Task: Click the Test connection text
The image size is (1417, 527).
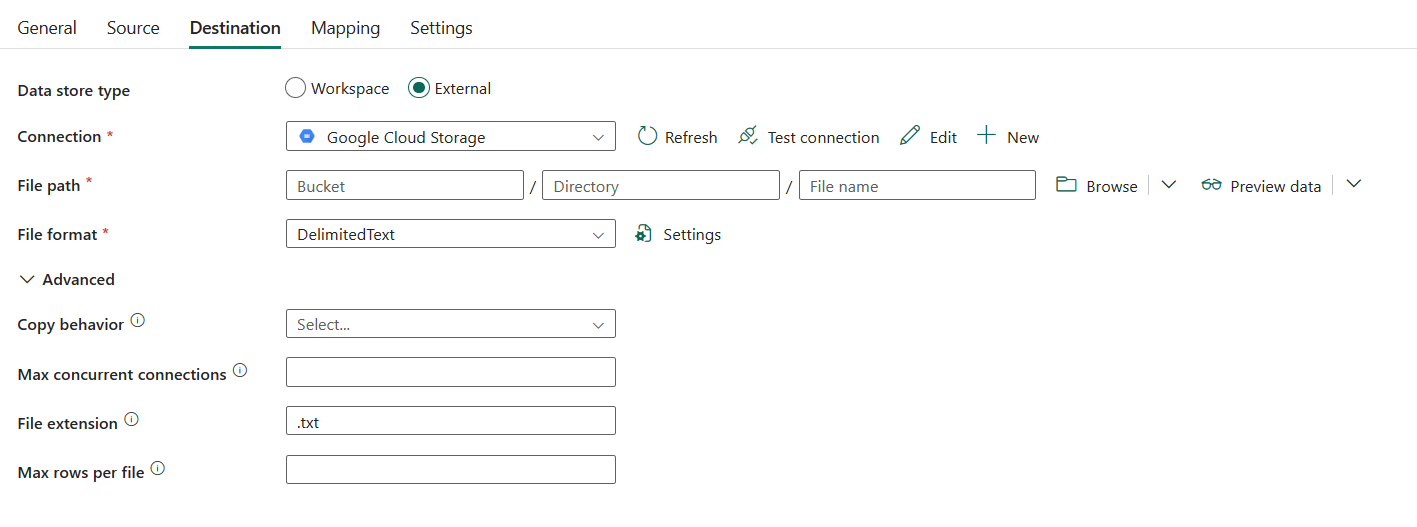Action: tap(823, 138)
